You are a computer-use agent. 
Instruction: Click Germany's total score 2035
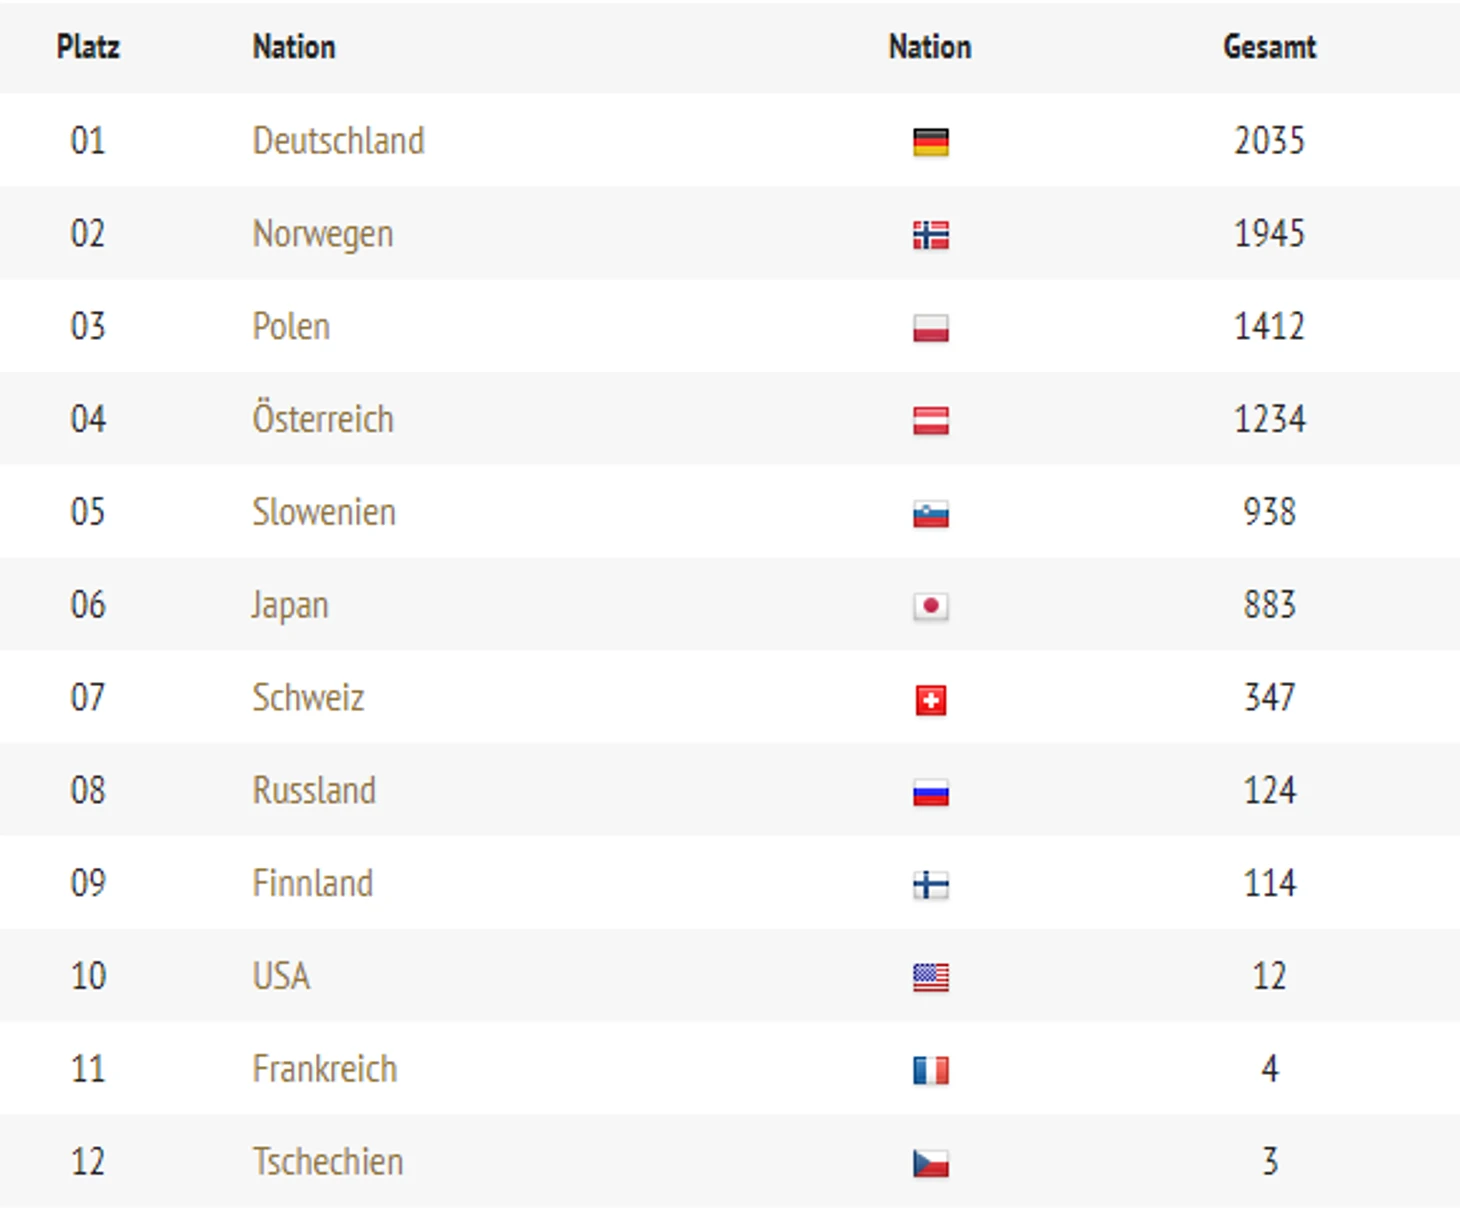point(1269,141)
